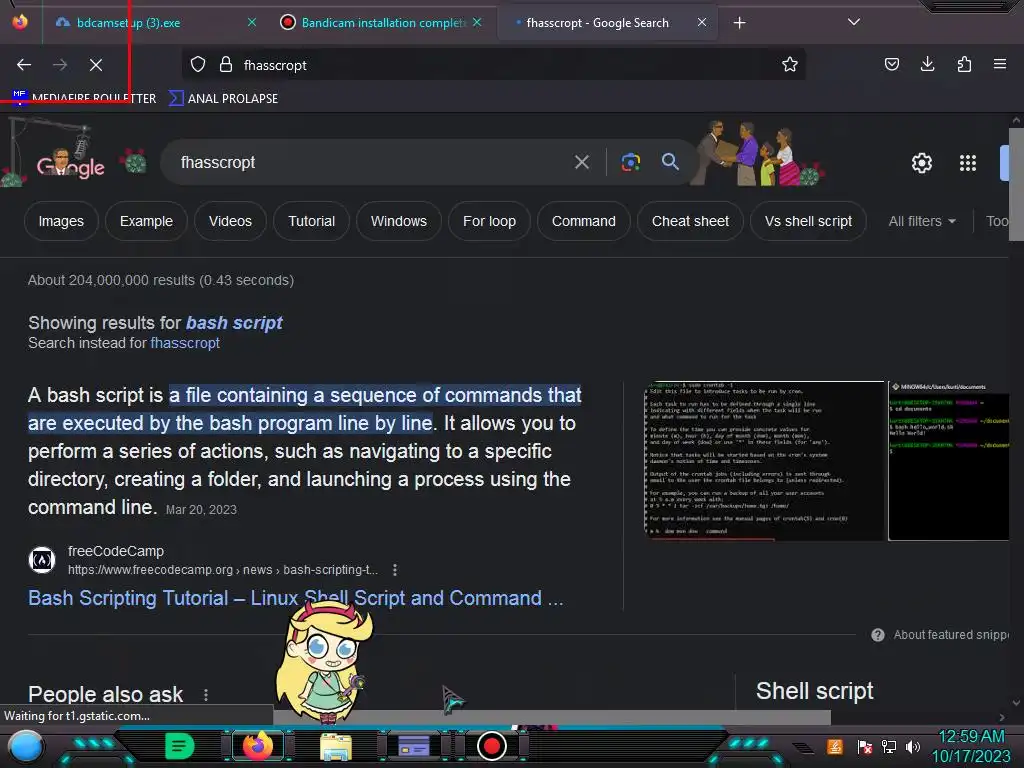Viewport: 1024px width, 768px height.
Task: Switch to Bandicam installation complete tab
Action: (x=382, y=23)
